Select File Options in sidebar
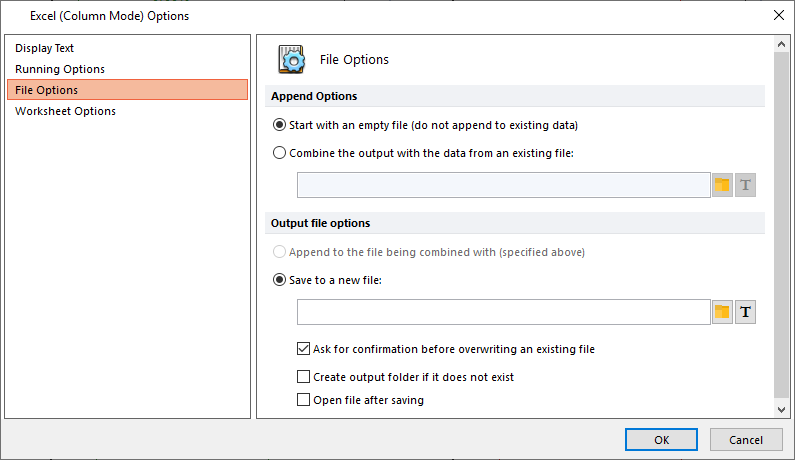Image resolution: width=795 pixels, height=460 pixels. coord(127,90)
